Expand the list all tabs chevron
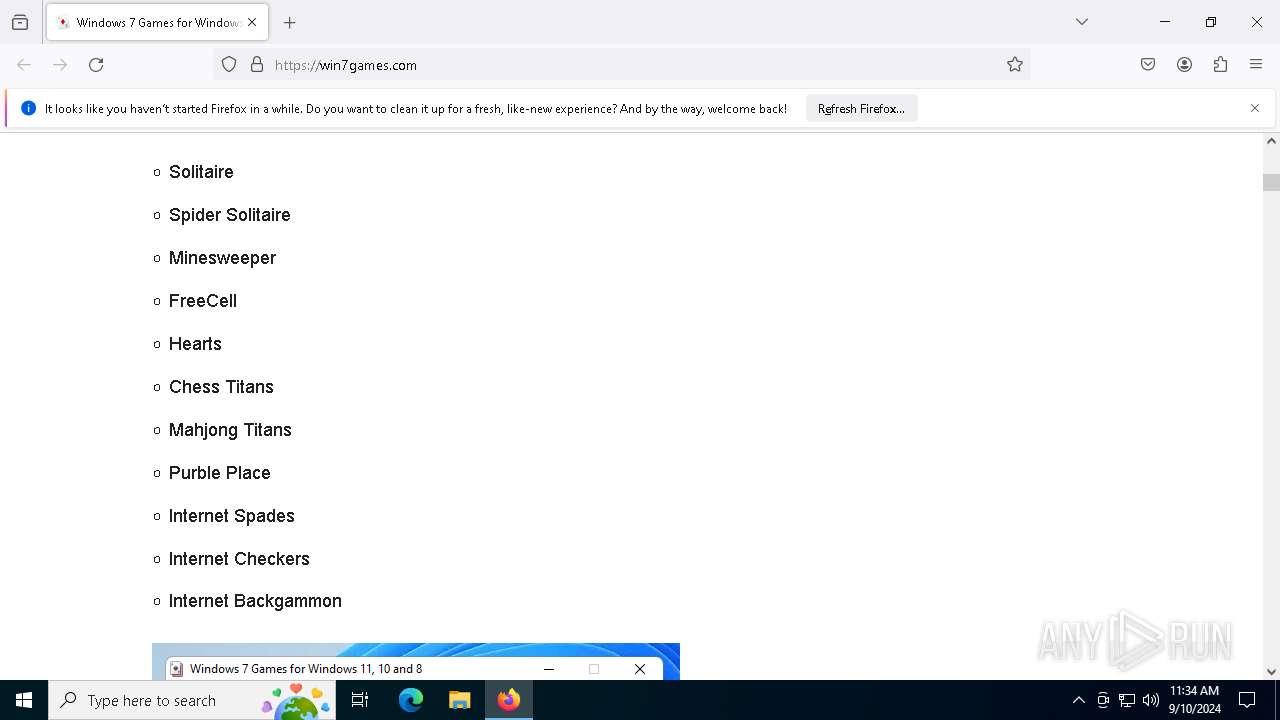The width and height of the screenshot is (1280, 720). [x=1082, y=22]
